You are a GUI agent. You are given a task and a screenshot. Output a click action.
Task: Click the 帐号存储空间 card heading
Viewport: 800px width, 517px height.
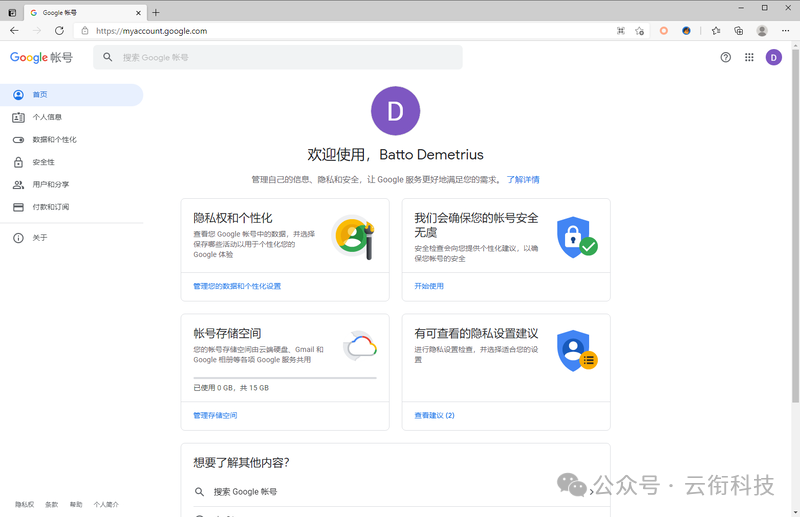coord(227,333)
